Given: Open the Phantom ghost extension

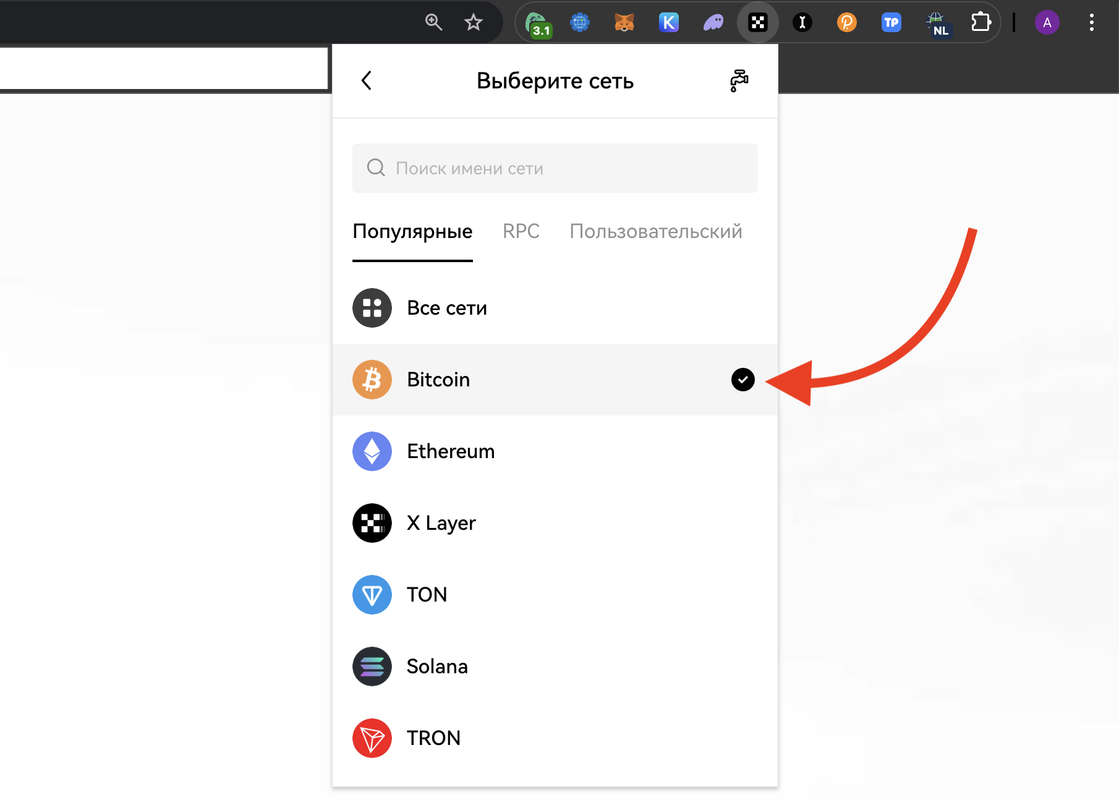Looking at the screenshot, I should [713, 23].
